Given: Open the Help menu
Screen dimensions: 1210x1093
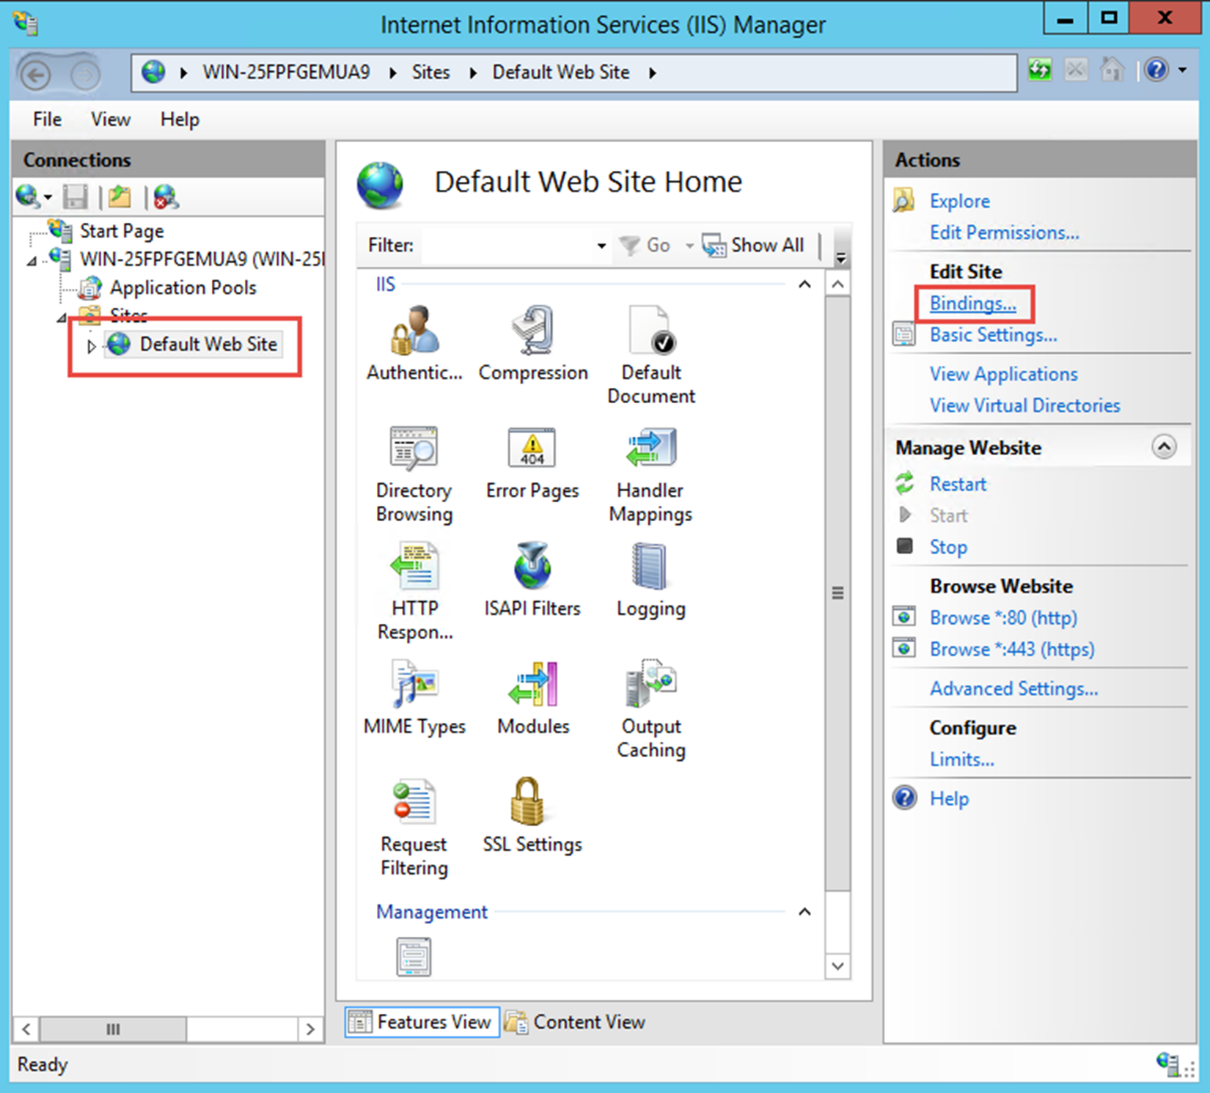Looking at the screenshot, I should coord(180,119).
